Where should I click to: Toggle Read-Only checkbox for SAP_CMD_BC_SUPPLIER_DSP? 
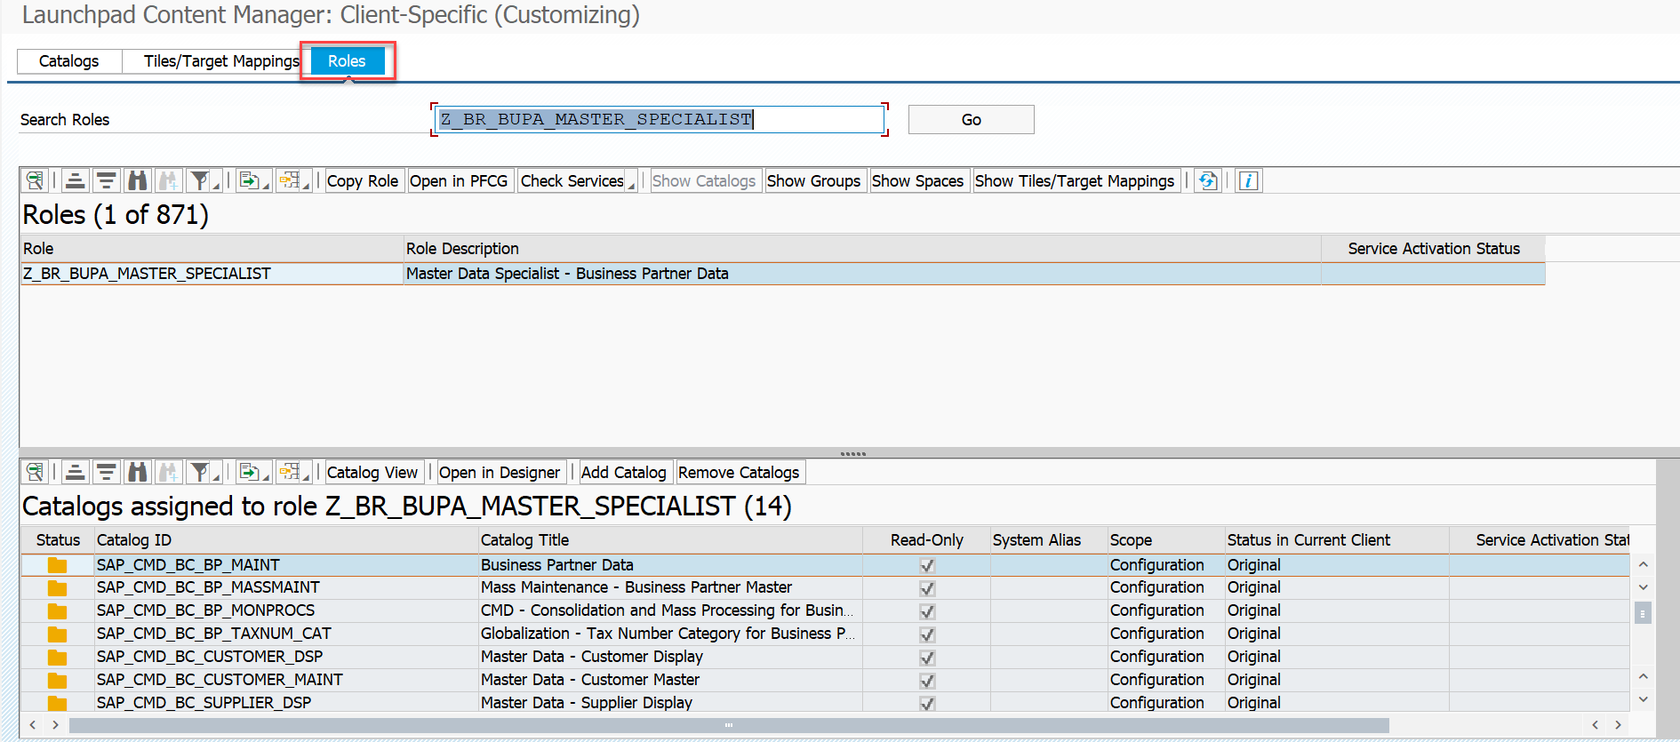[x=927, y=704]
